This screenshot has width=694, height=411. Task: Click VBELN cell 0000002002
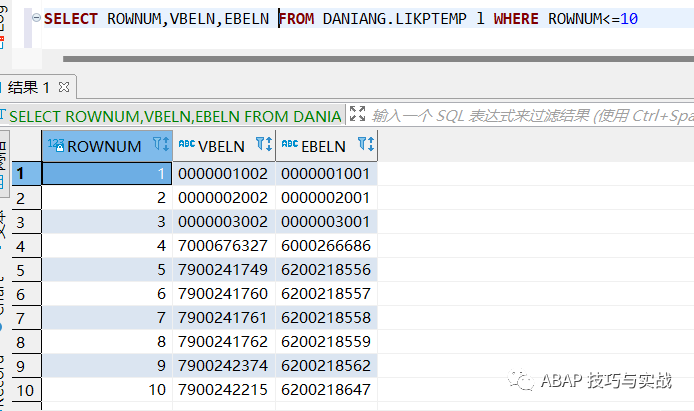(224, 198)
